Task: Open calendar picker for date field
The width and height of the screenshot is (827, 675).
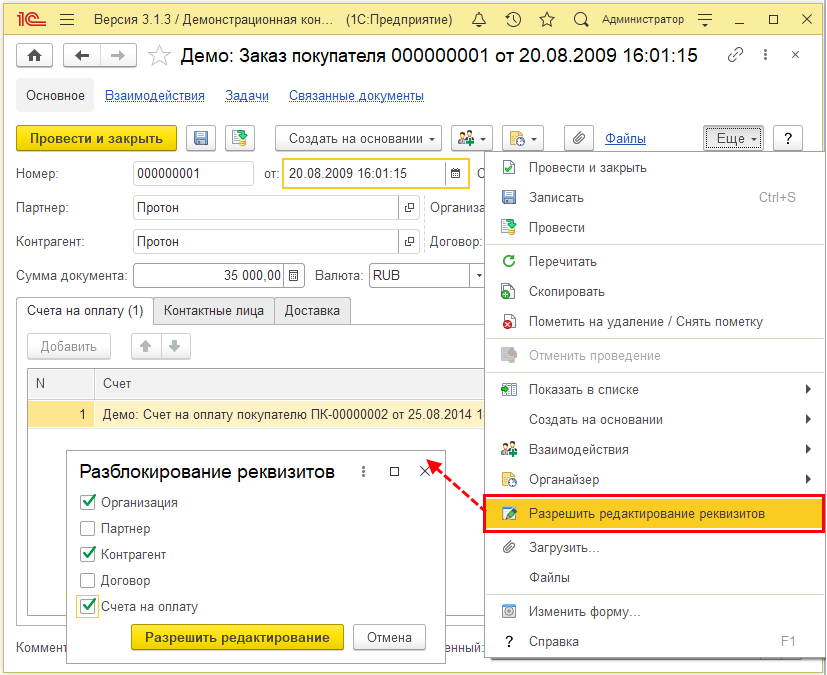Action: point(456,173)
